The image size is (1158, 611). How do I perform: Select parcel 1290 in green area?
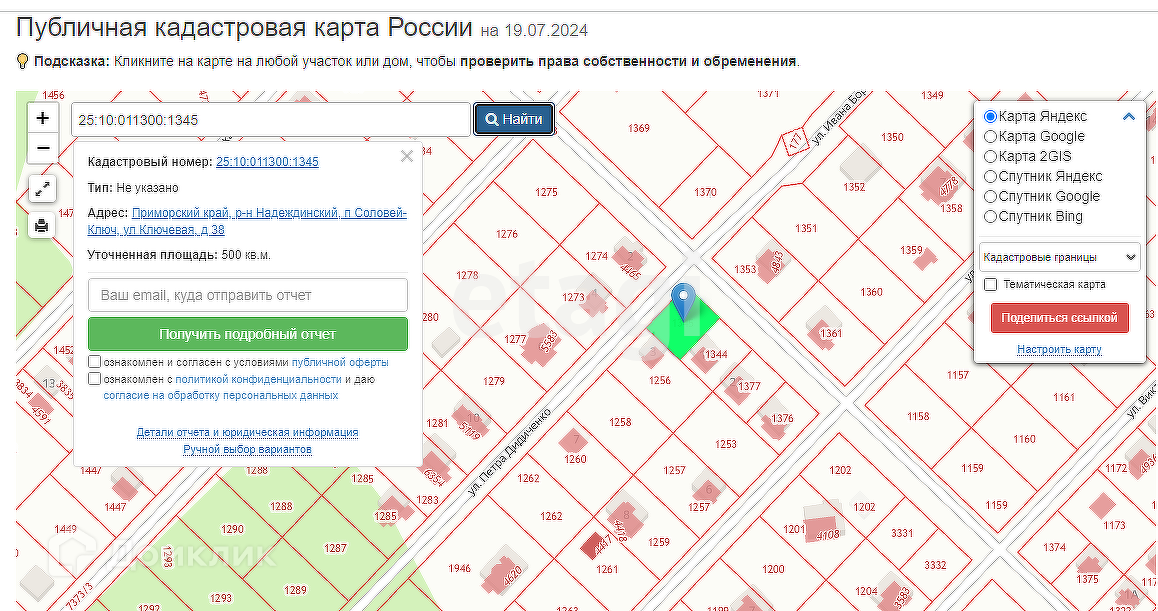pyautogui.click(x=232, y=529)
